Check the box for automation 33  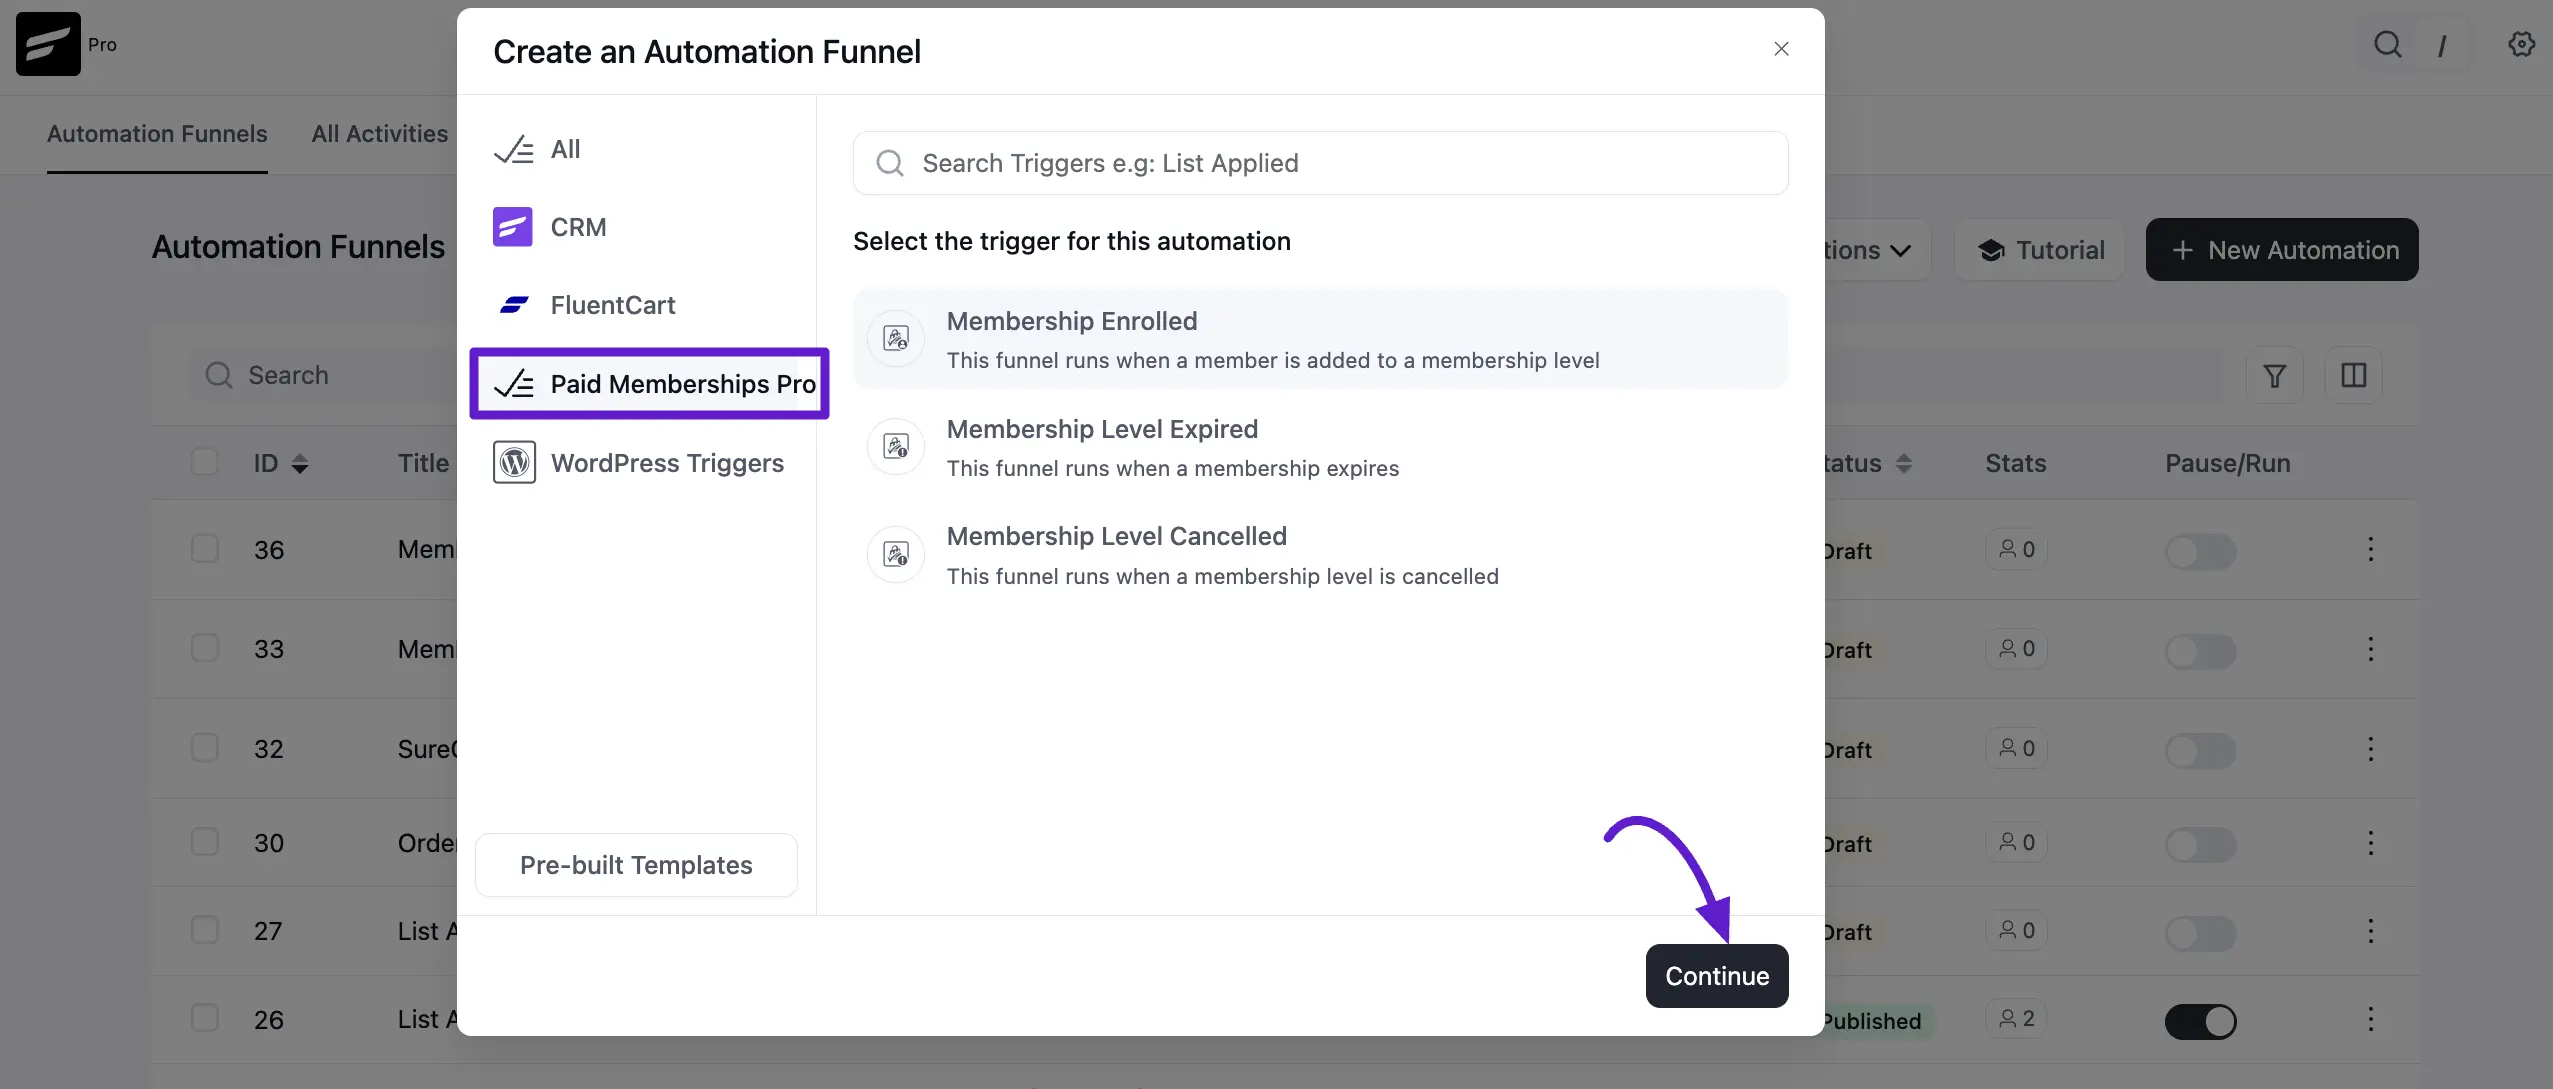[205, 648]
